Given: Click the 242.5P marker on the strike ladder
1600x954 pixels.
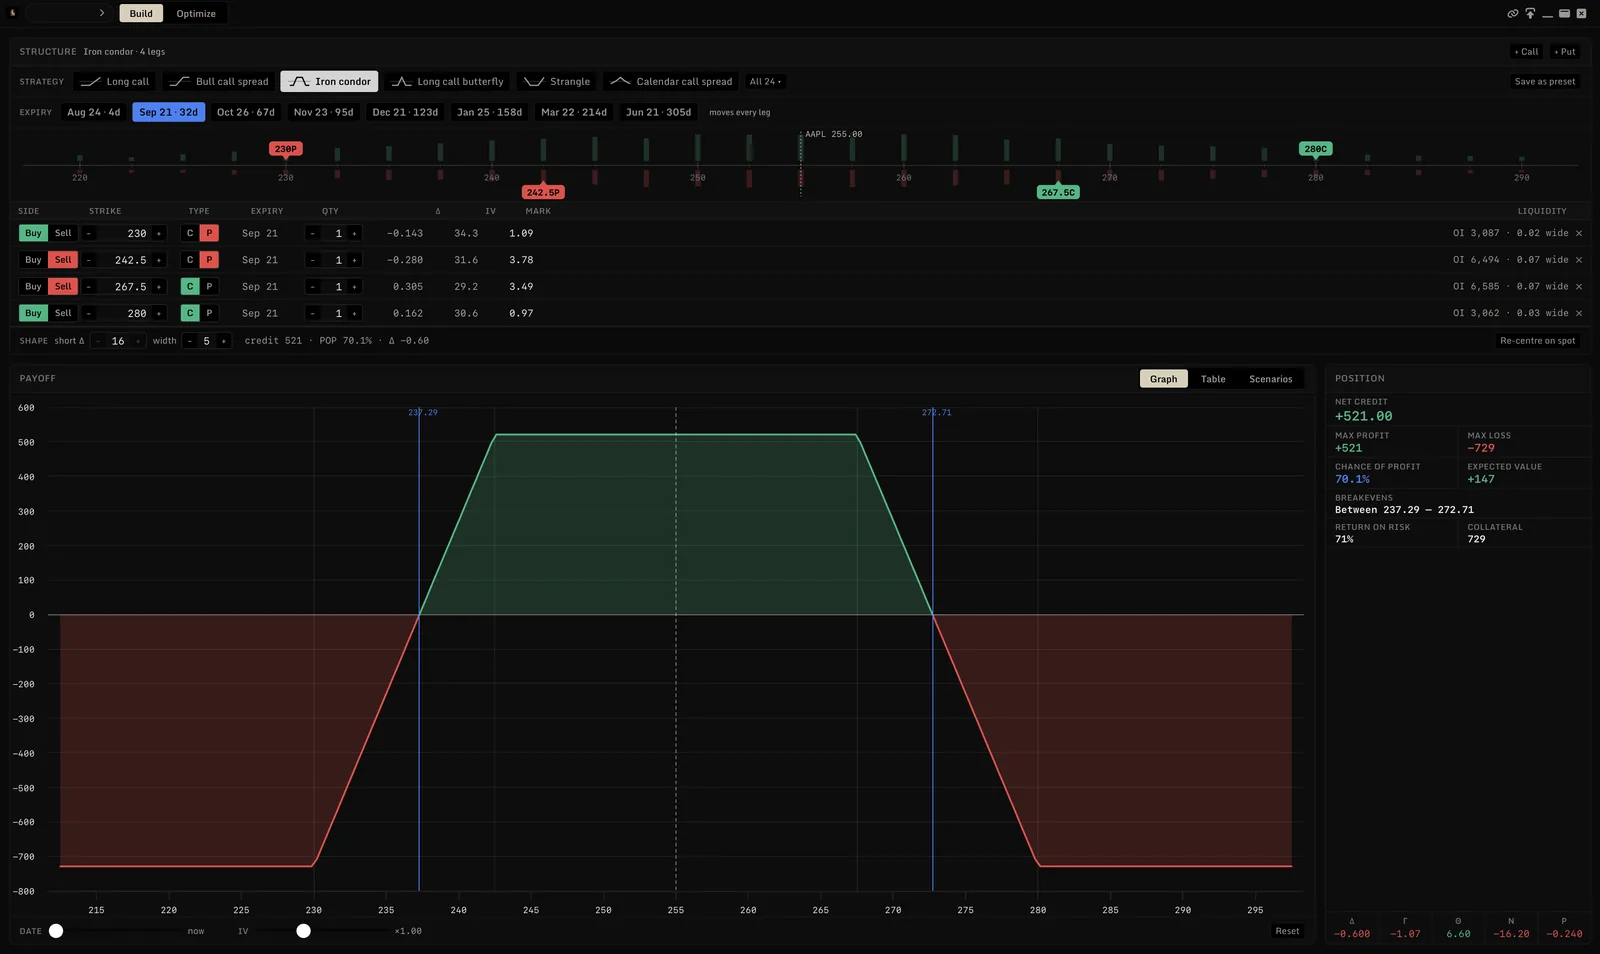Looking at the screenshot, I should click(x=543, y=192).
